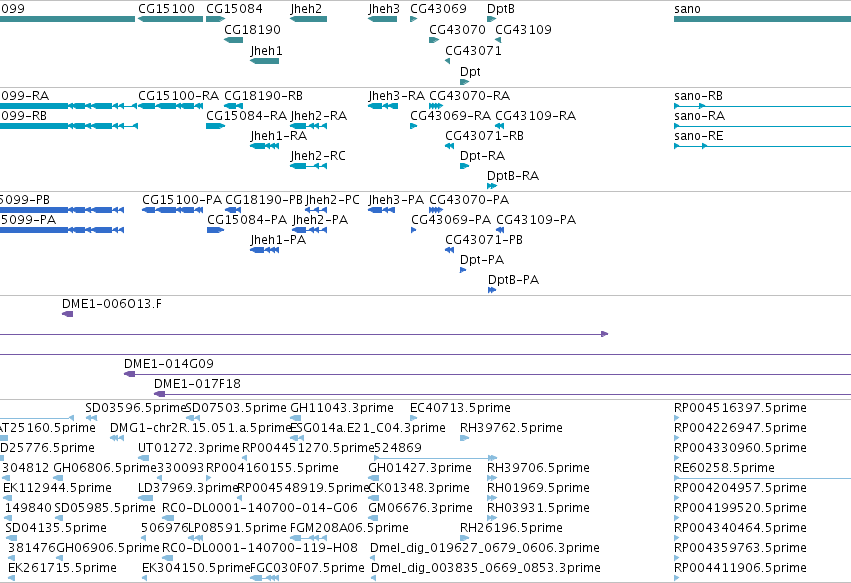Viewport: 851px width, 583px height.
Task: Select the DME1-014G09 clone feature
Action: tap(487, 374)
